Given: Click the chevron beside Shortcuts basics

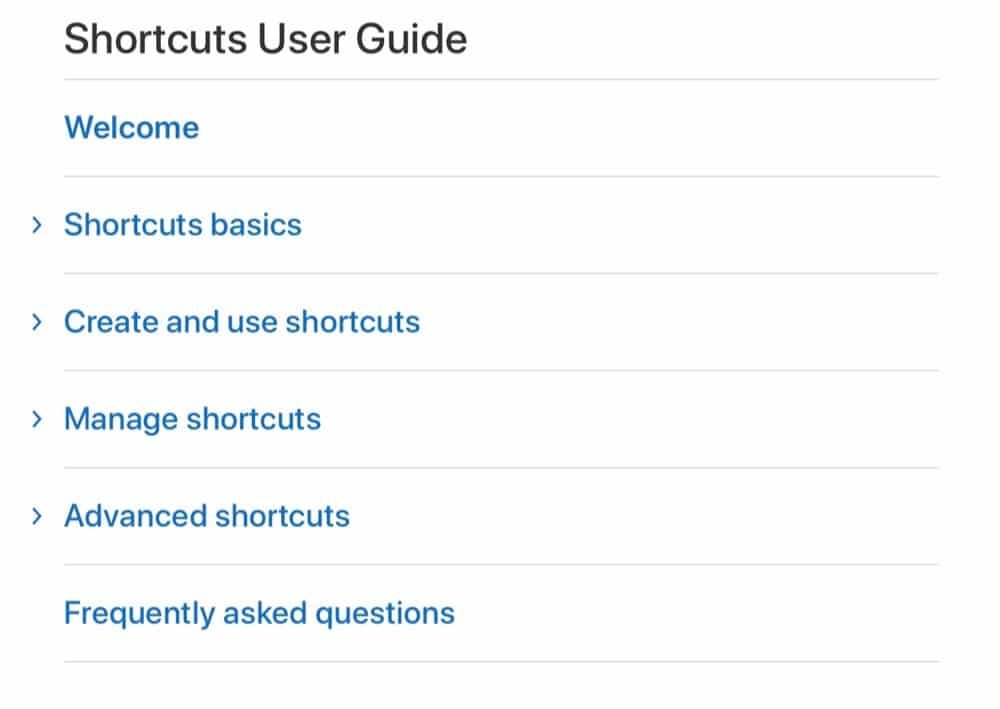Looking at the screenshot, I should tap(37, 224).
